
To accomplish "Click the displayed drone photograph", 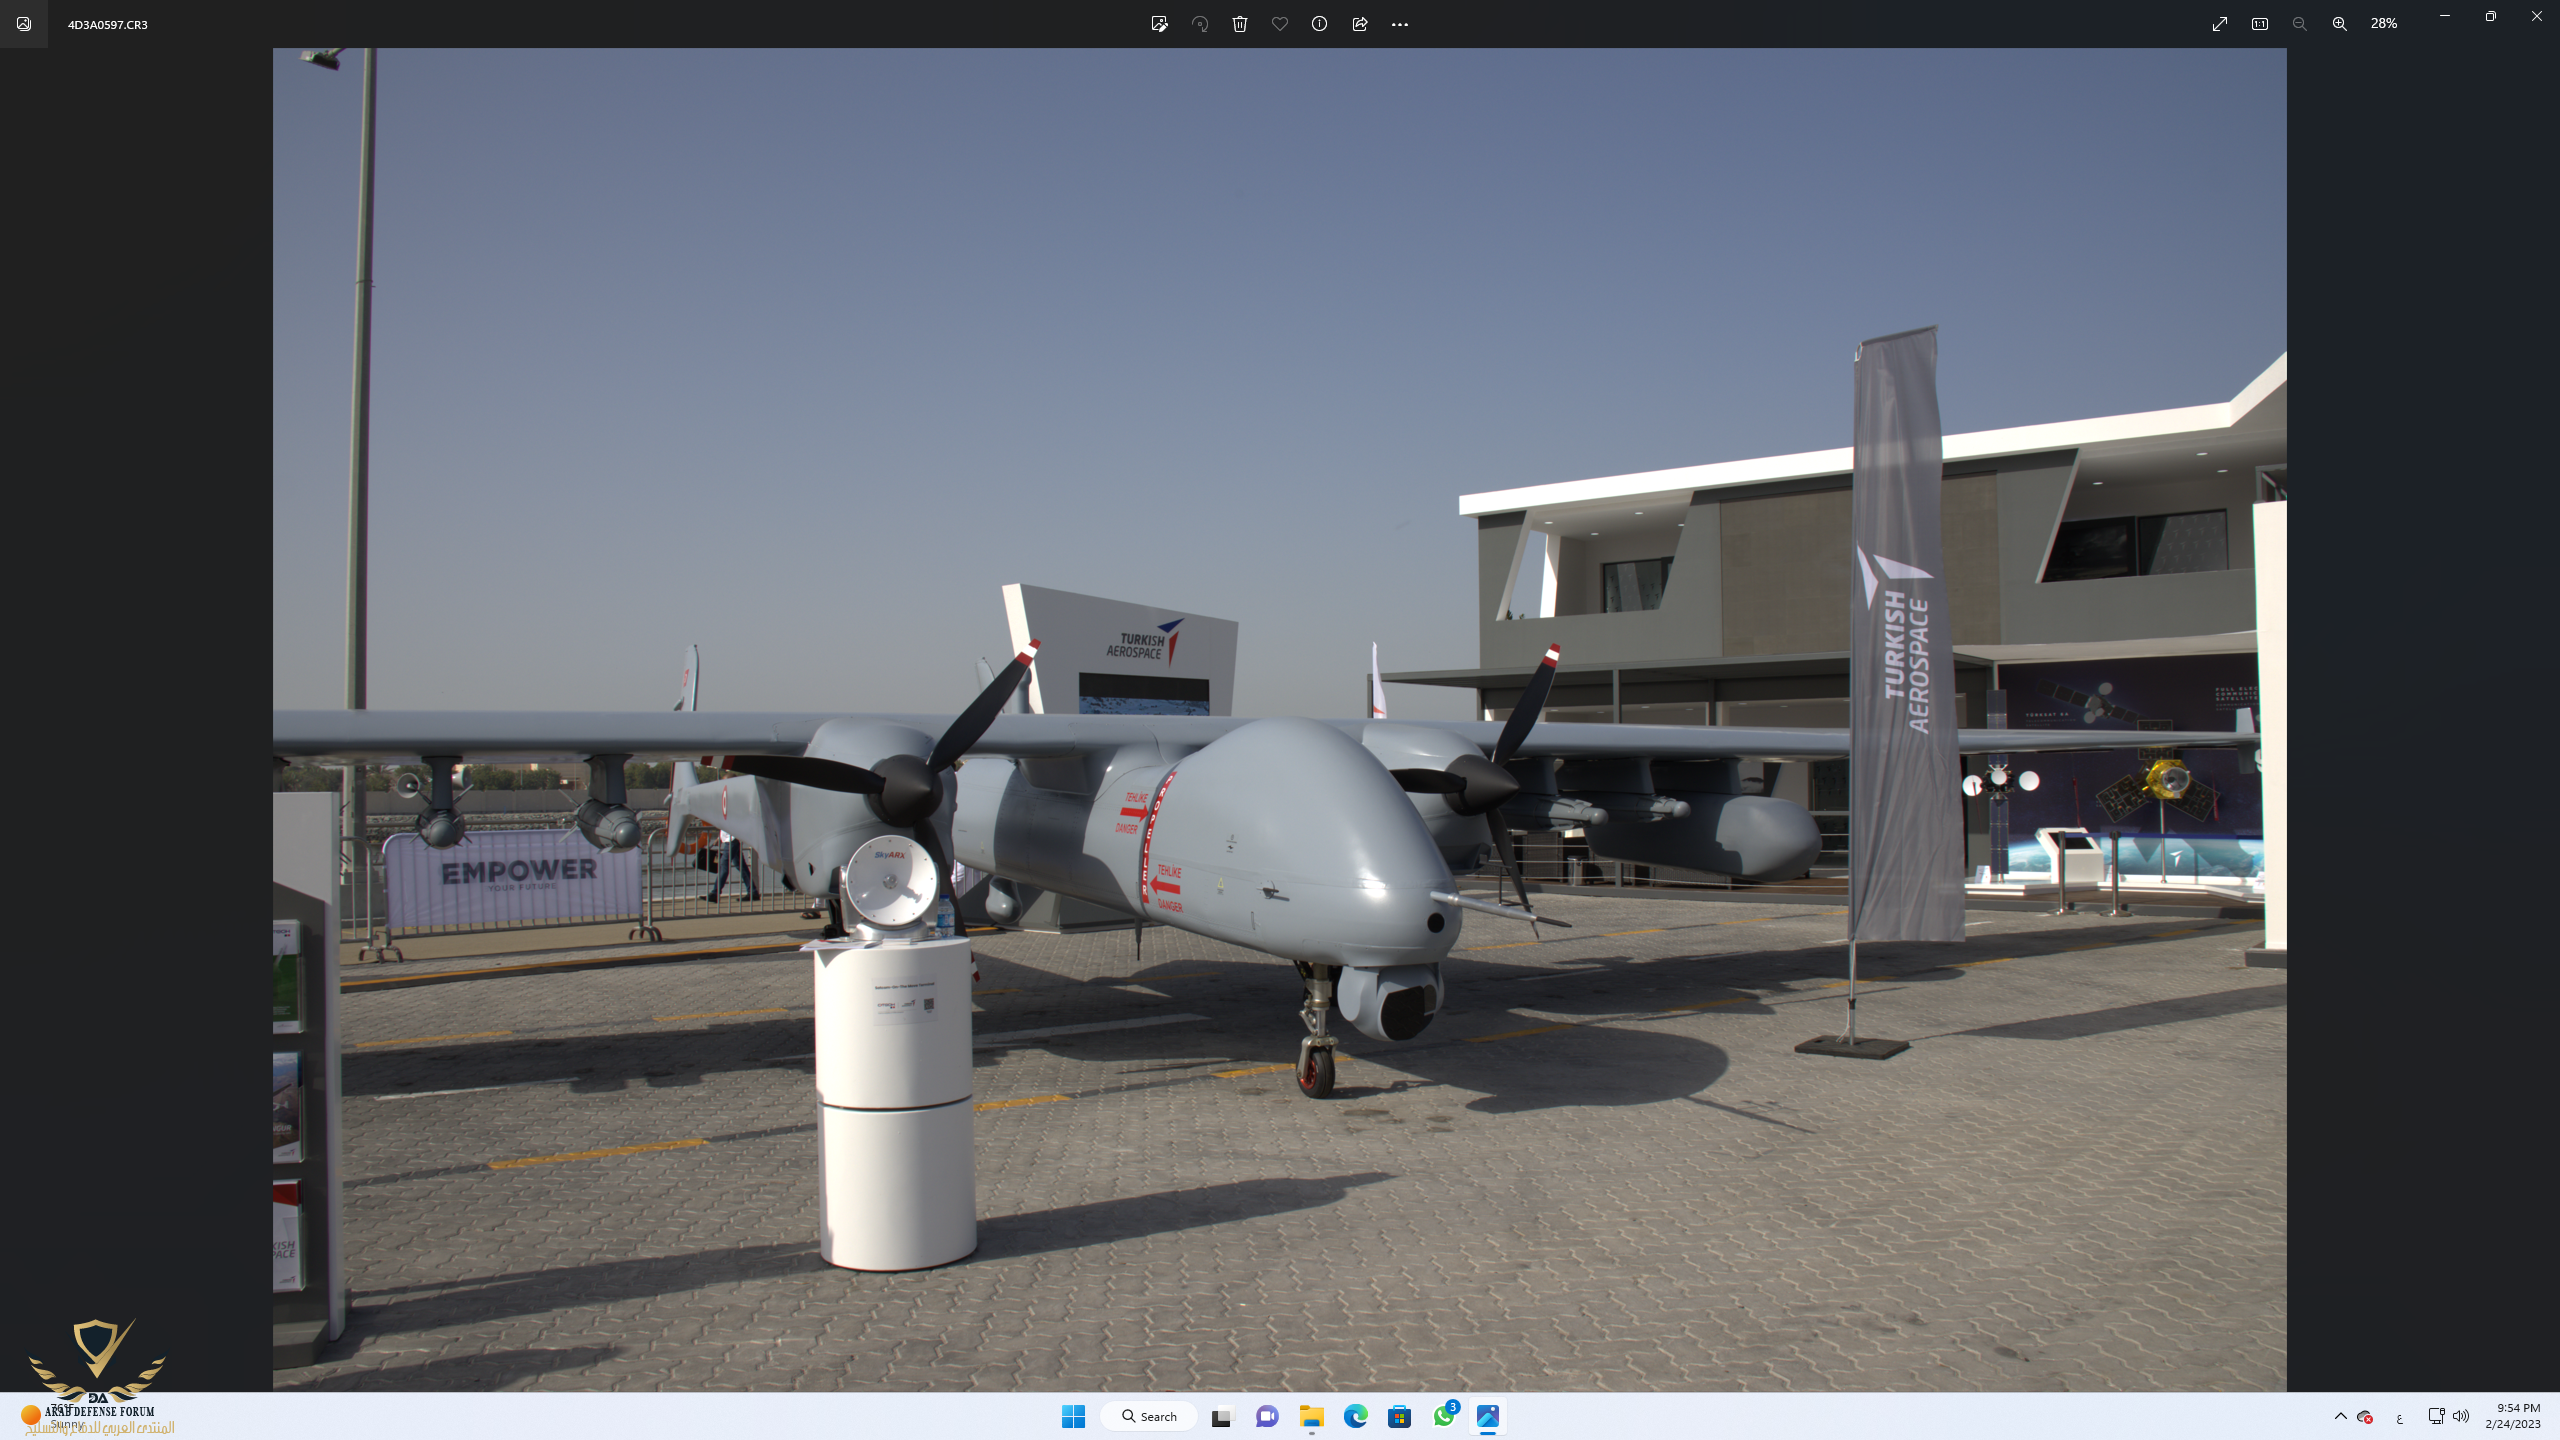I will 1279,719.
